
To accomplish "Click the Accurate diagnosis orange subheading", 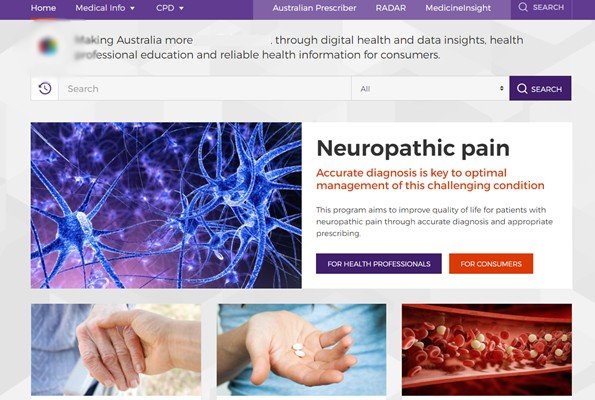I will pos(430,179).
